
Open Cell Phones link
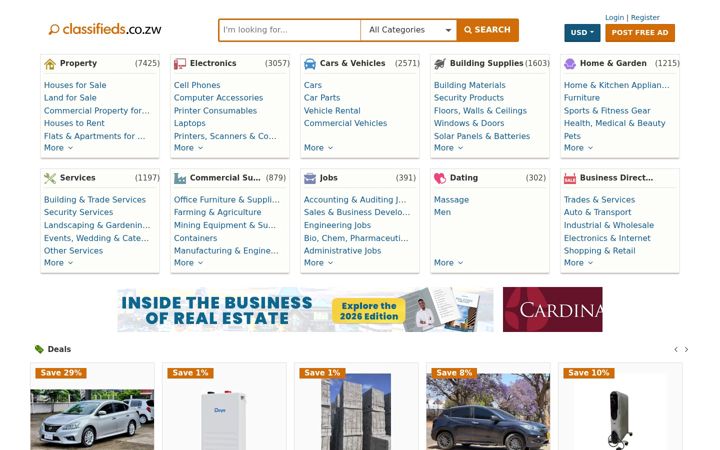pos(197,85)
